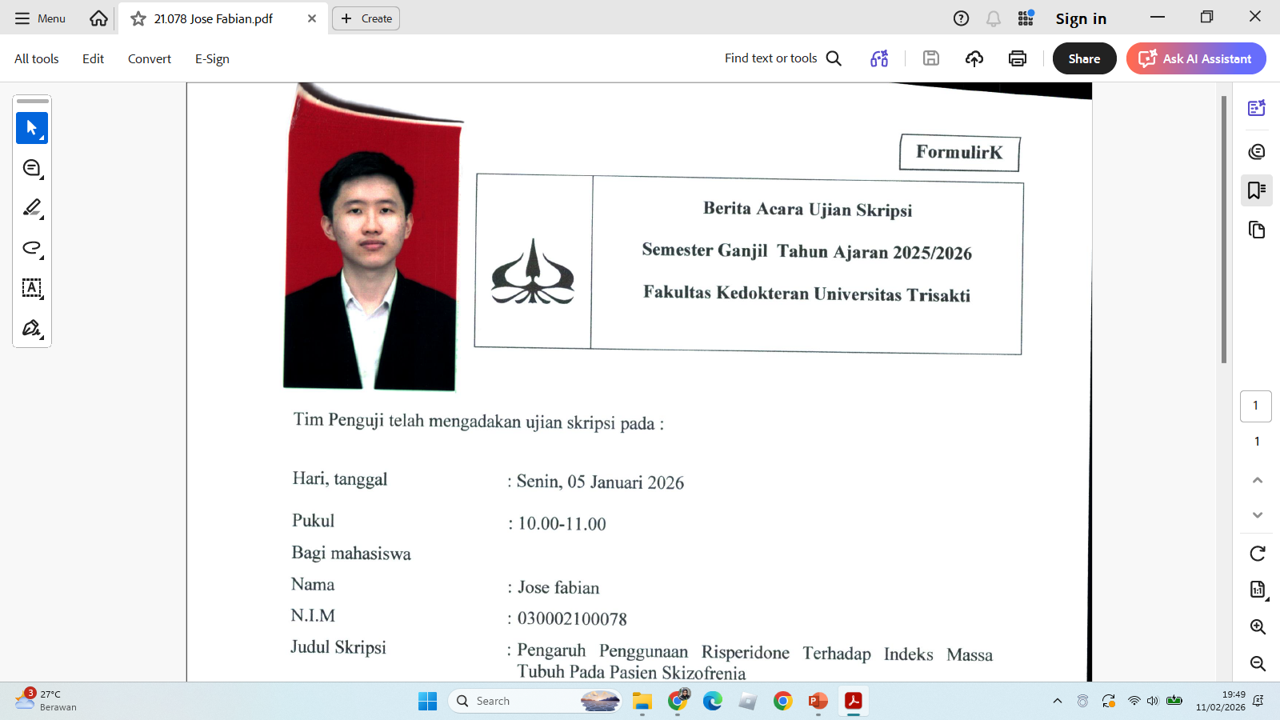Star the 21.078 Jose Fabian.pdf file

(138, 19)
